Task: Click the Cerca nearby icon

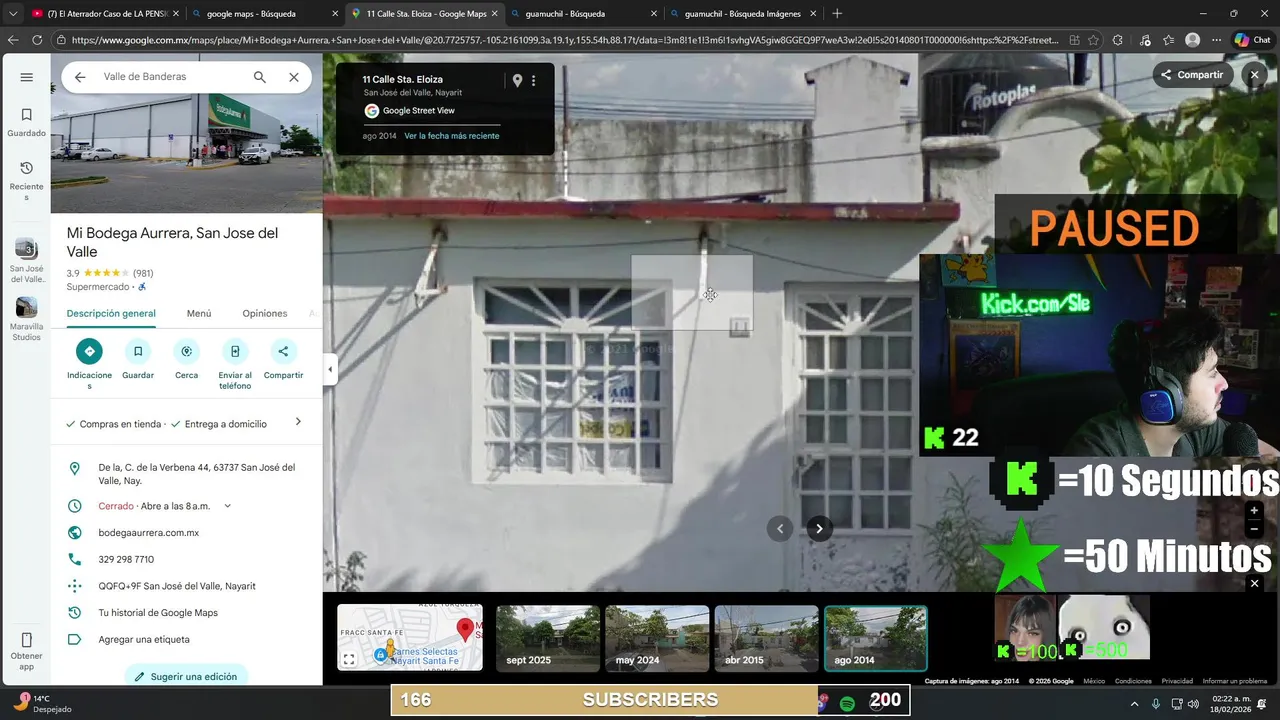Action: (x=186, y=351)
